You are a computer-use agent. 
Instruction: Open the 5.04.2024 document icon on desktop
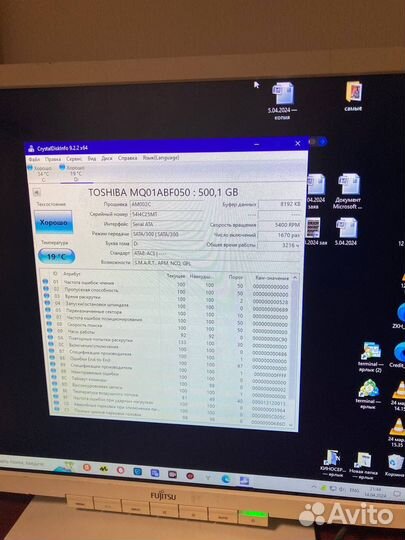click(x=346, y=231)
